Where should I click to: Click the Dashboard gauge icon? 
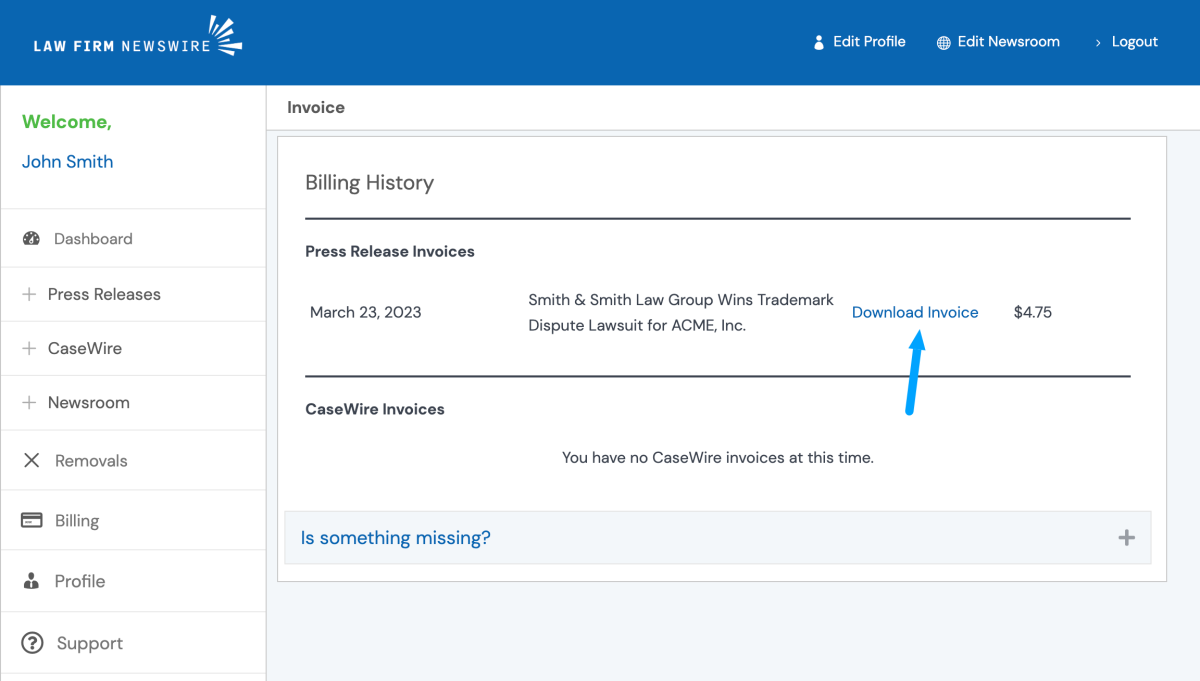pos(31,239)
